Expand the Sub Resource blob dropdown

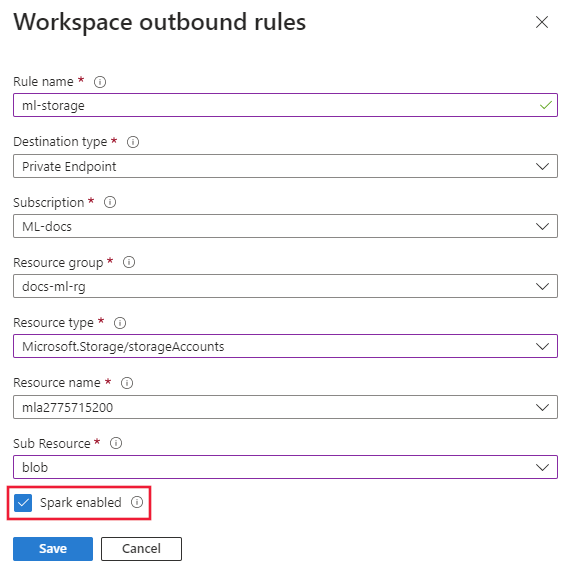point(285,467)
